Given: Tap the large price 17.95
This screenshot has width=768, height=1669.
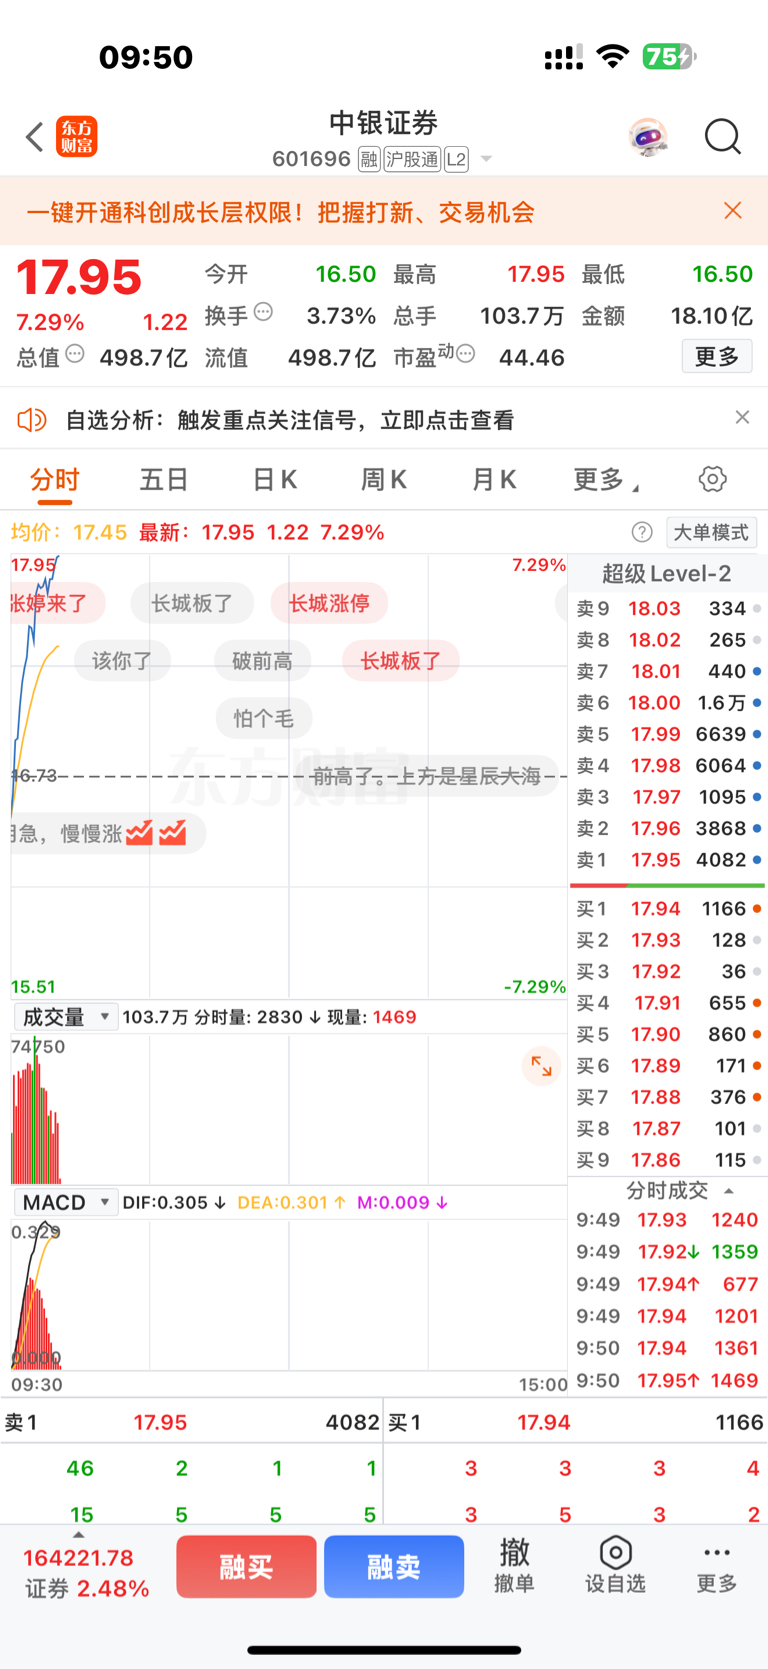Looking at the screenshot, I should click(x=79, y=278).
